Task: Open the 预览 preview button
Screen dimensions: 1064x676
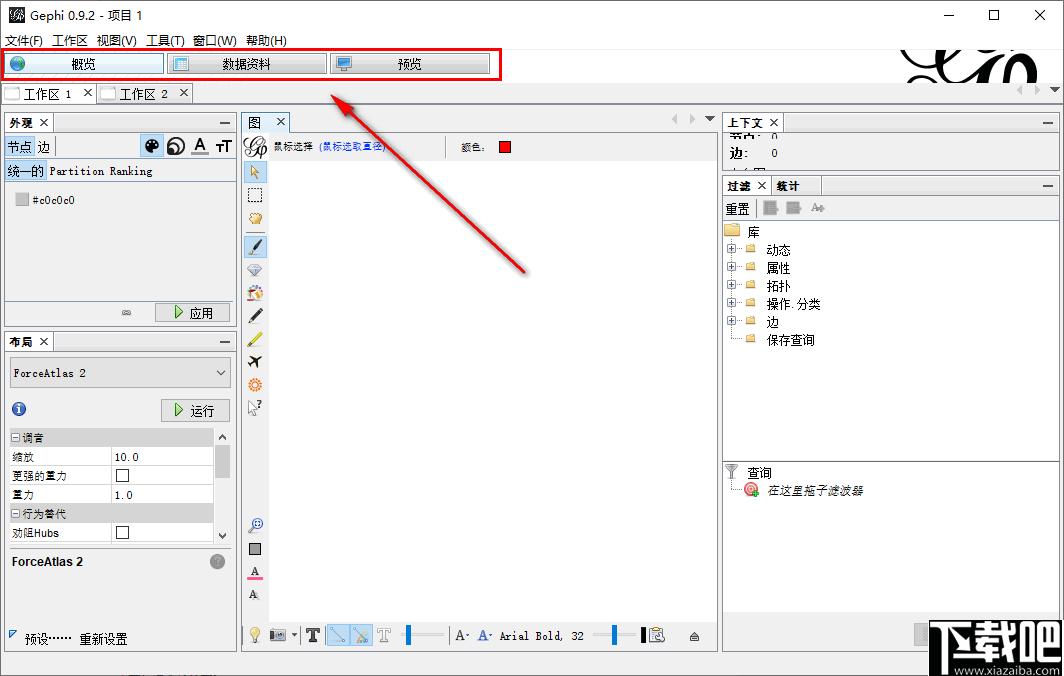Action: tap(410, 64)
